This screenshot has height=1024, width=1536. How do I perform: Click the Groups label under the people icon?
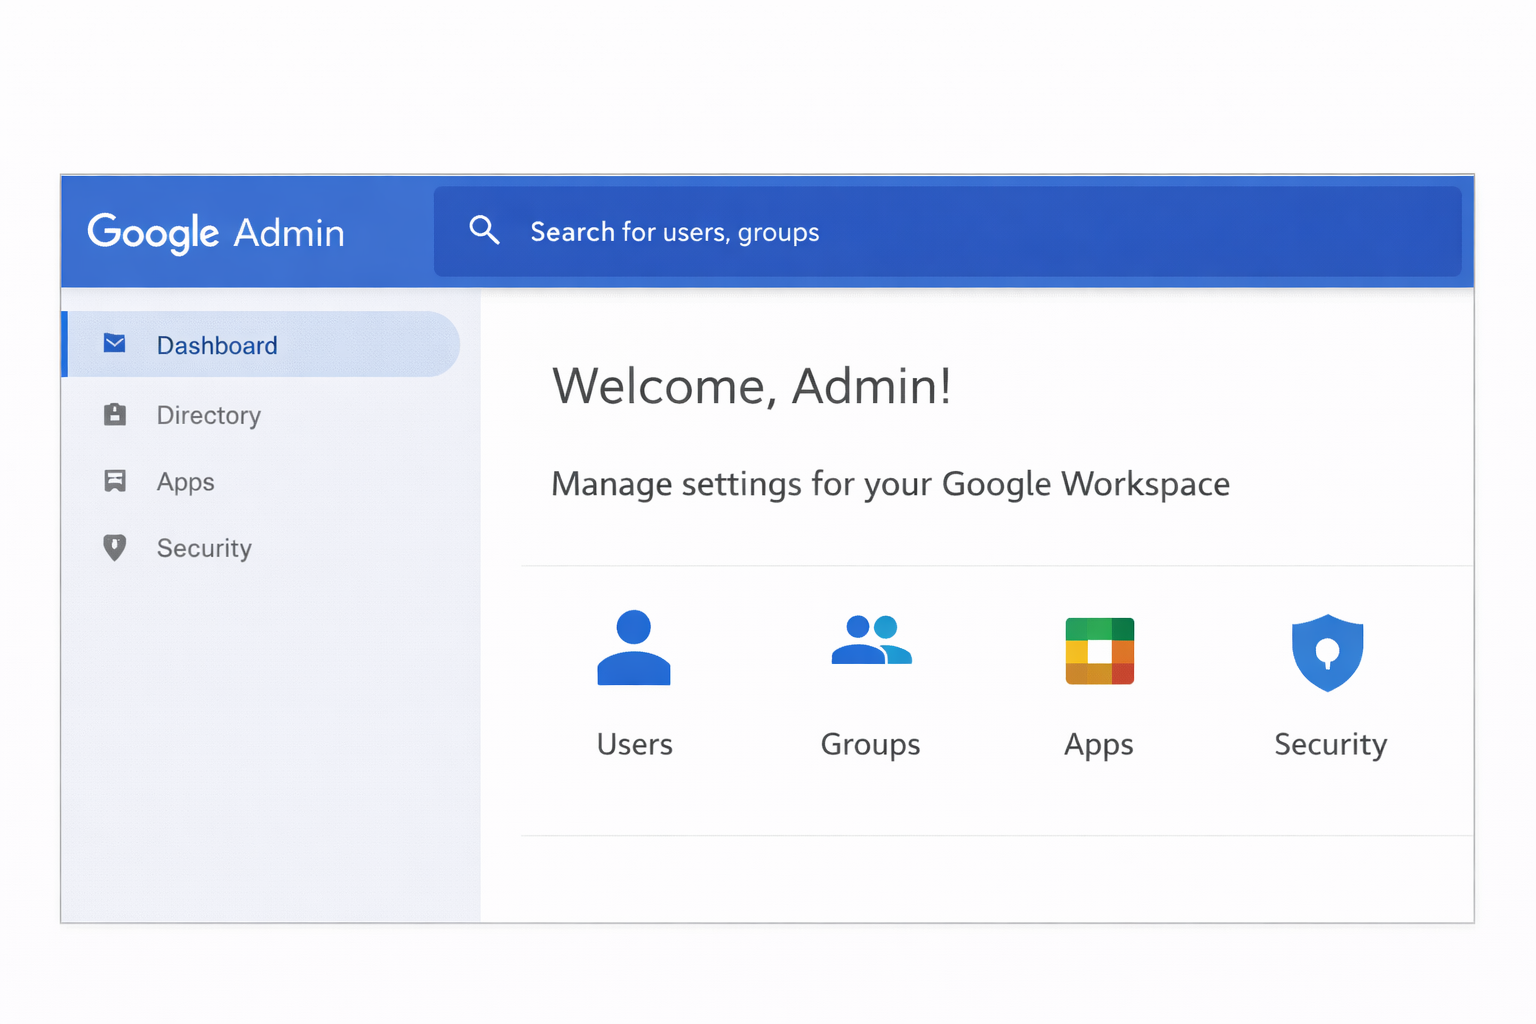[870, 745]
